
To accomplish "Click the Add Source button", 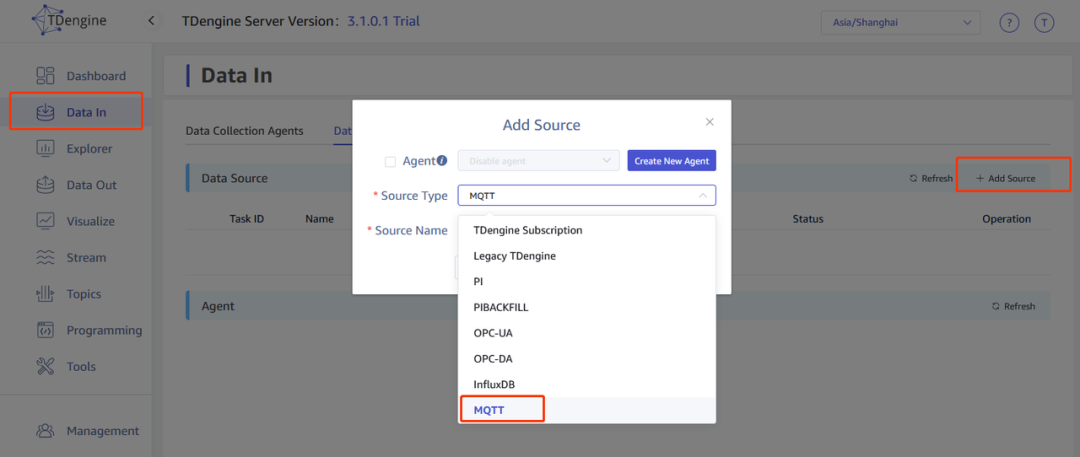I will tap(1006, 178).
